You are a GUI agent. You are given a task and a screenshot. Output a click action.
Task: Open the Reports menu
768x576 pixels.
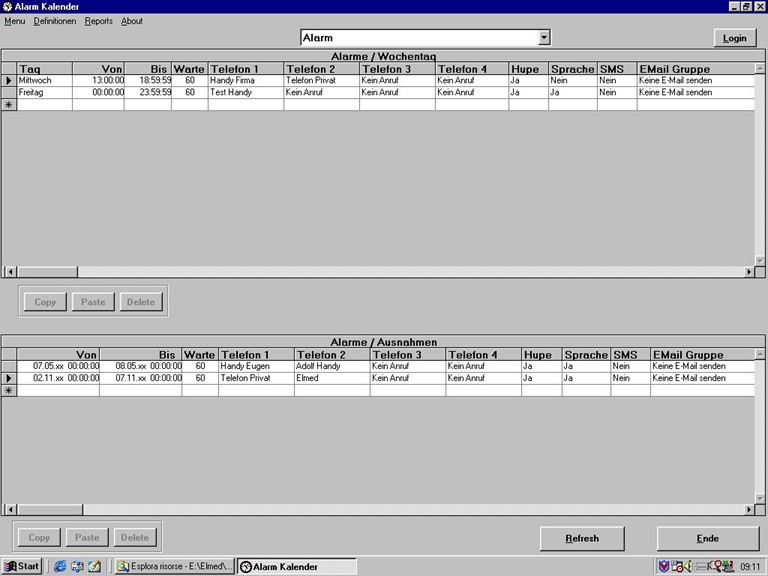99,21
